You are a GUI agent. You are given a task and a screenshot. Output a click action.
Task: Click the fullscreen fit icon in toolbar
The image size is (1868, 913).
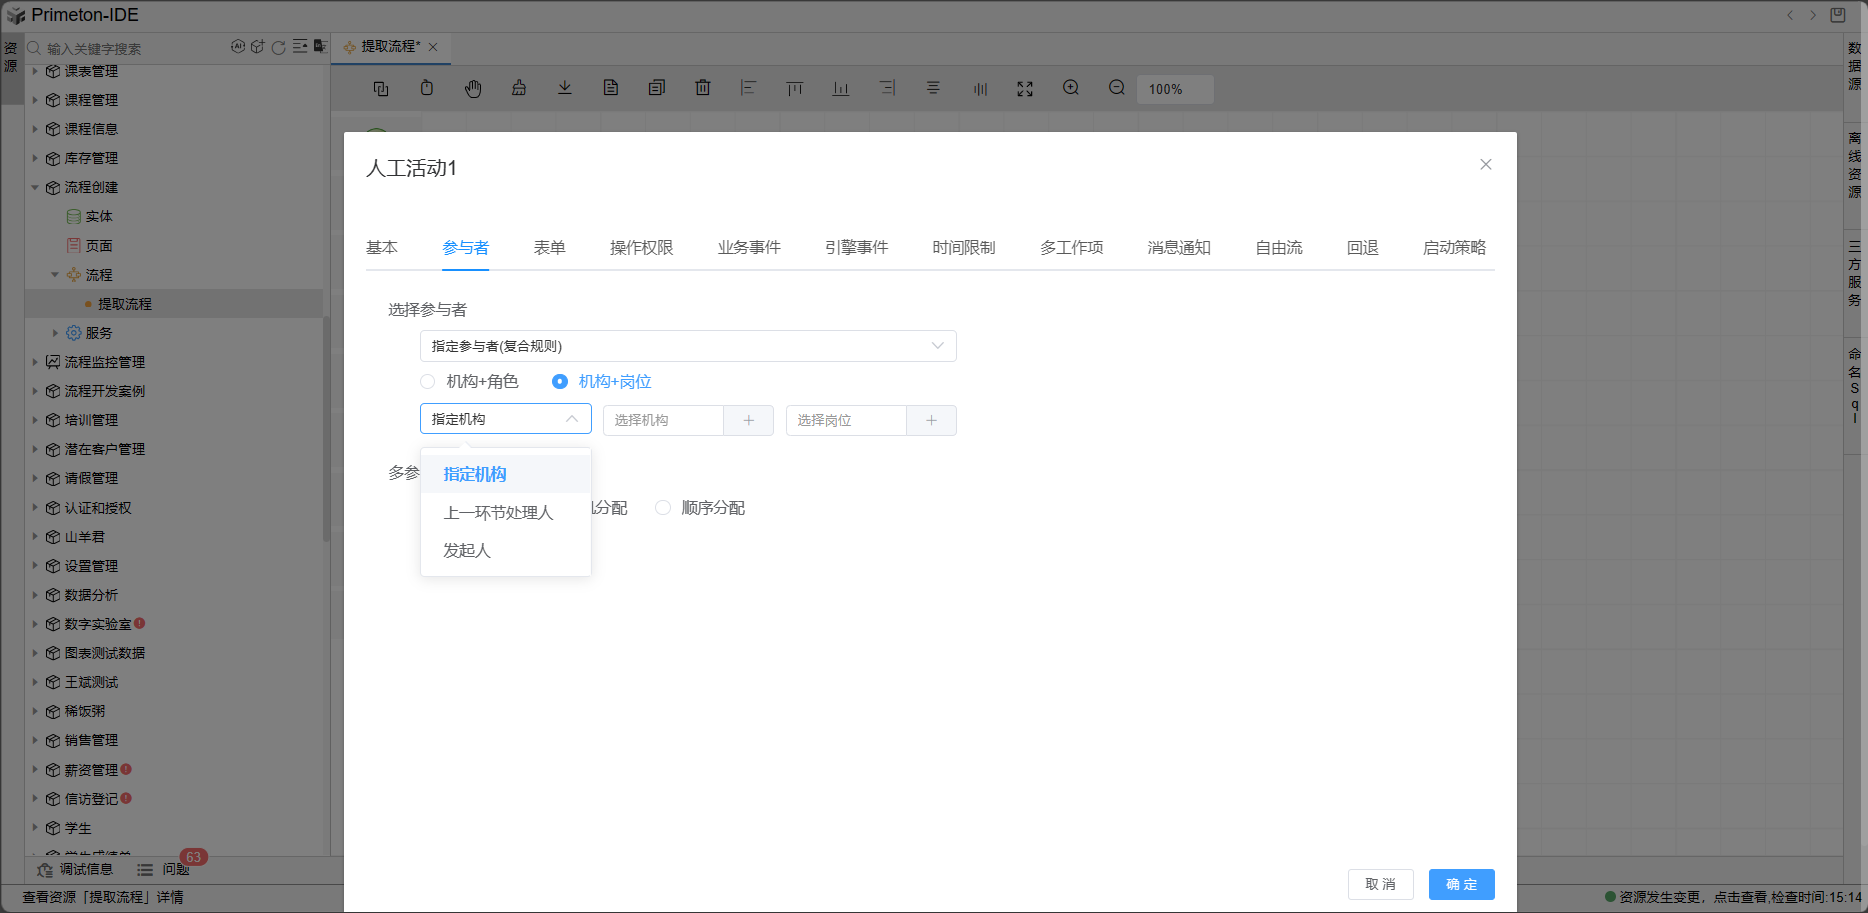pos(1025,89)
